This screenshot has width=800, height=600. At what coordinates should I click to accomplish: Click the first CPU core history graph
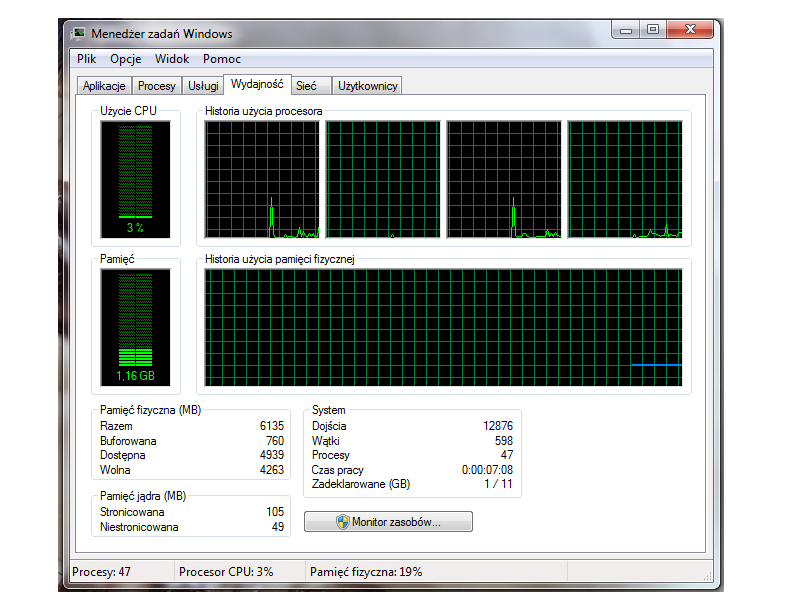click(262, 180)
